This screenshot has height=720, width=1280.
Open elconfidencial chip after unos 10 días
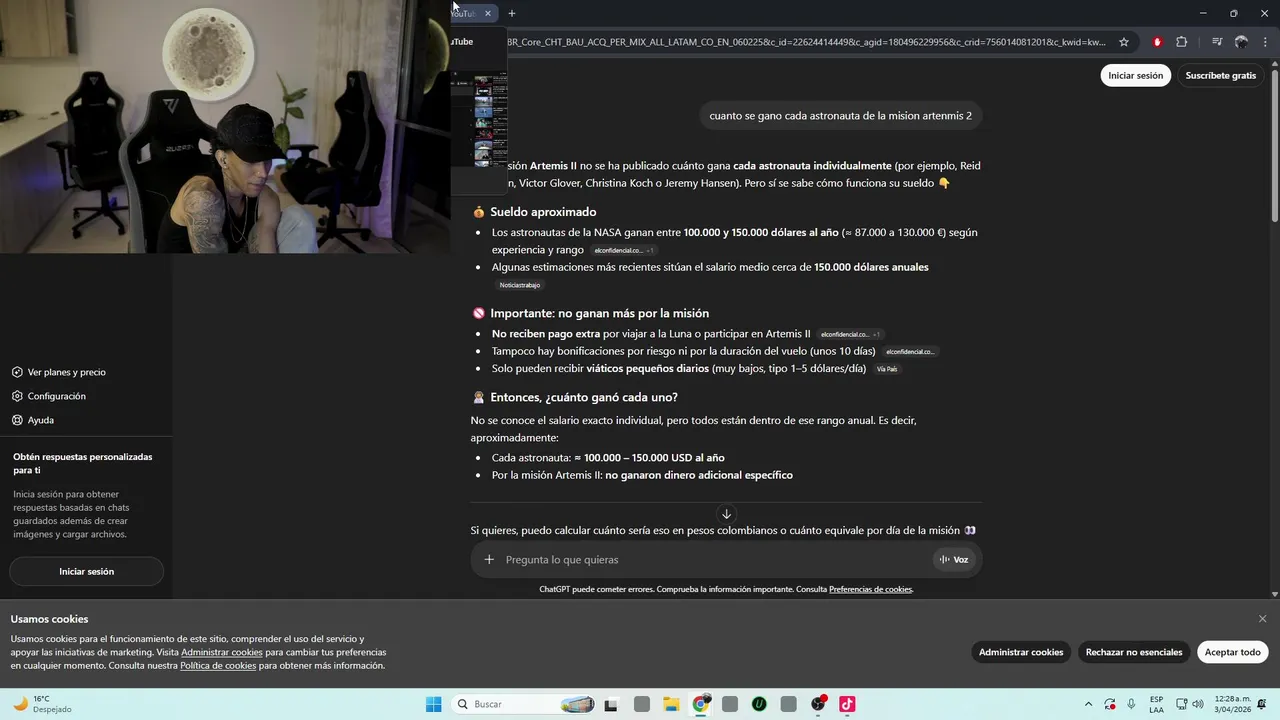910,352
